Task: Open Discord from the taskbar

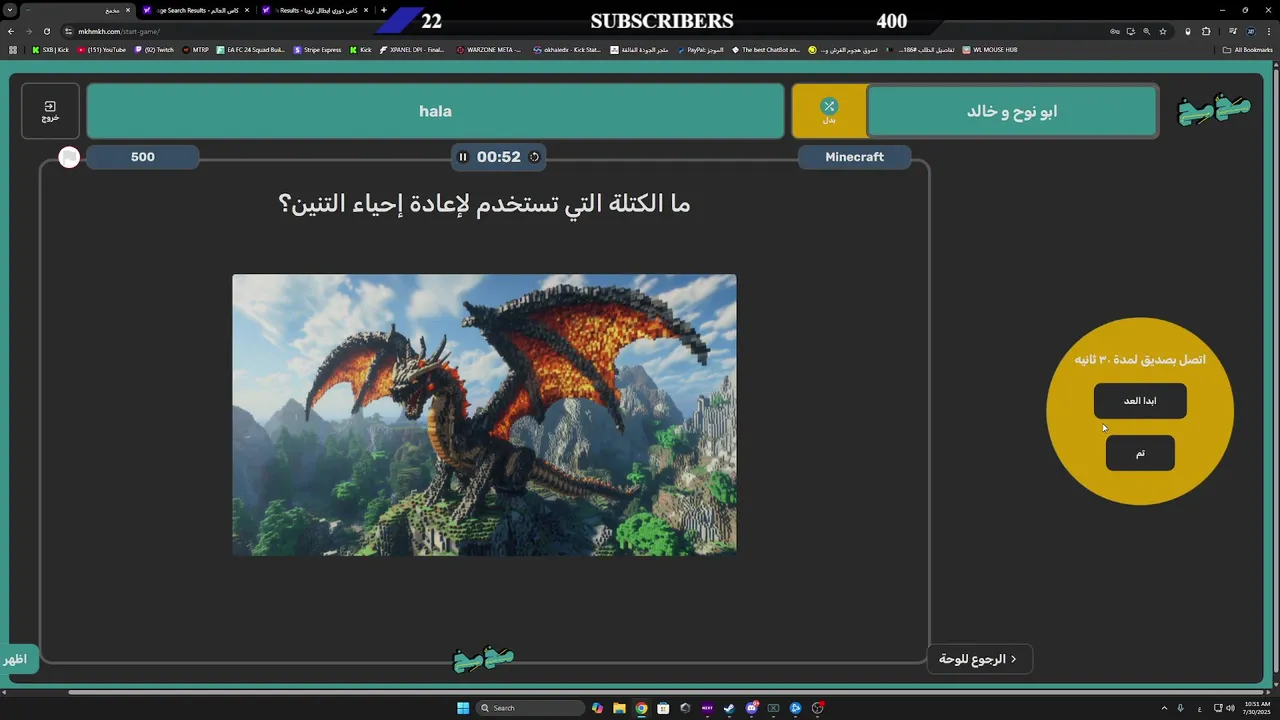Action: 752,708
